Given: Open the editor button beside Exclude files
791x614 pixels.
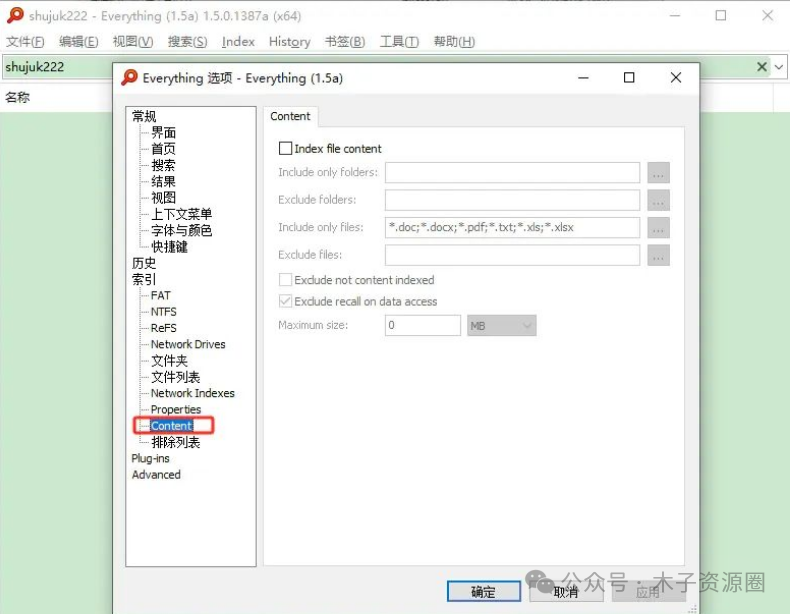Looking at the screenshot, I should (658, 255).
